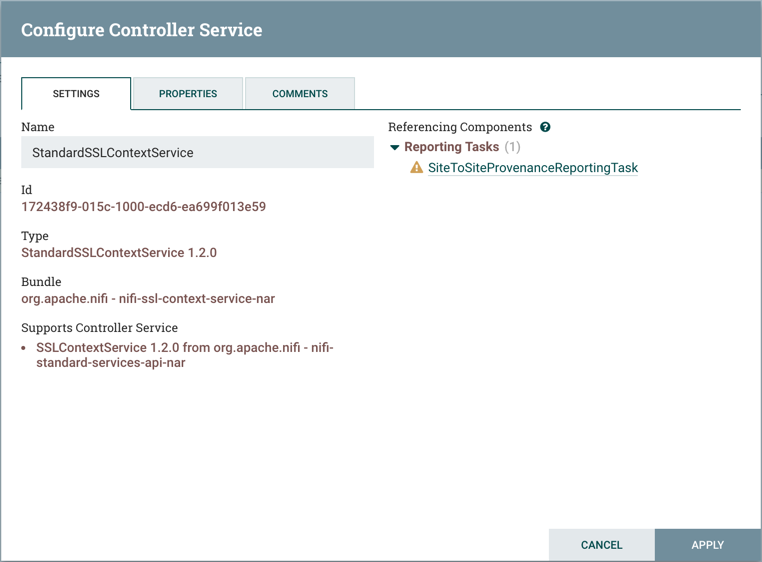The width and height of the screenshot is (762, 562).
Task: Click the Id value 172438f9-015c-1000-ecd6-ea699f013e59
Action: pos(143,207)
